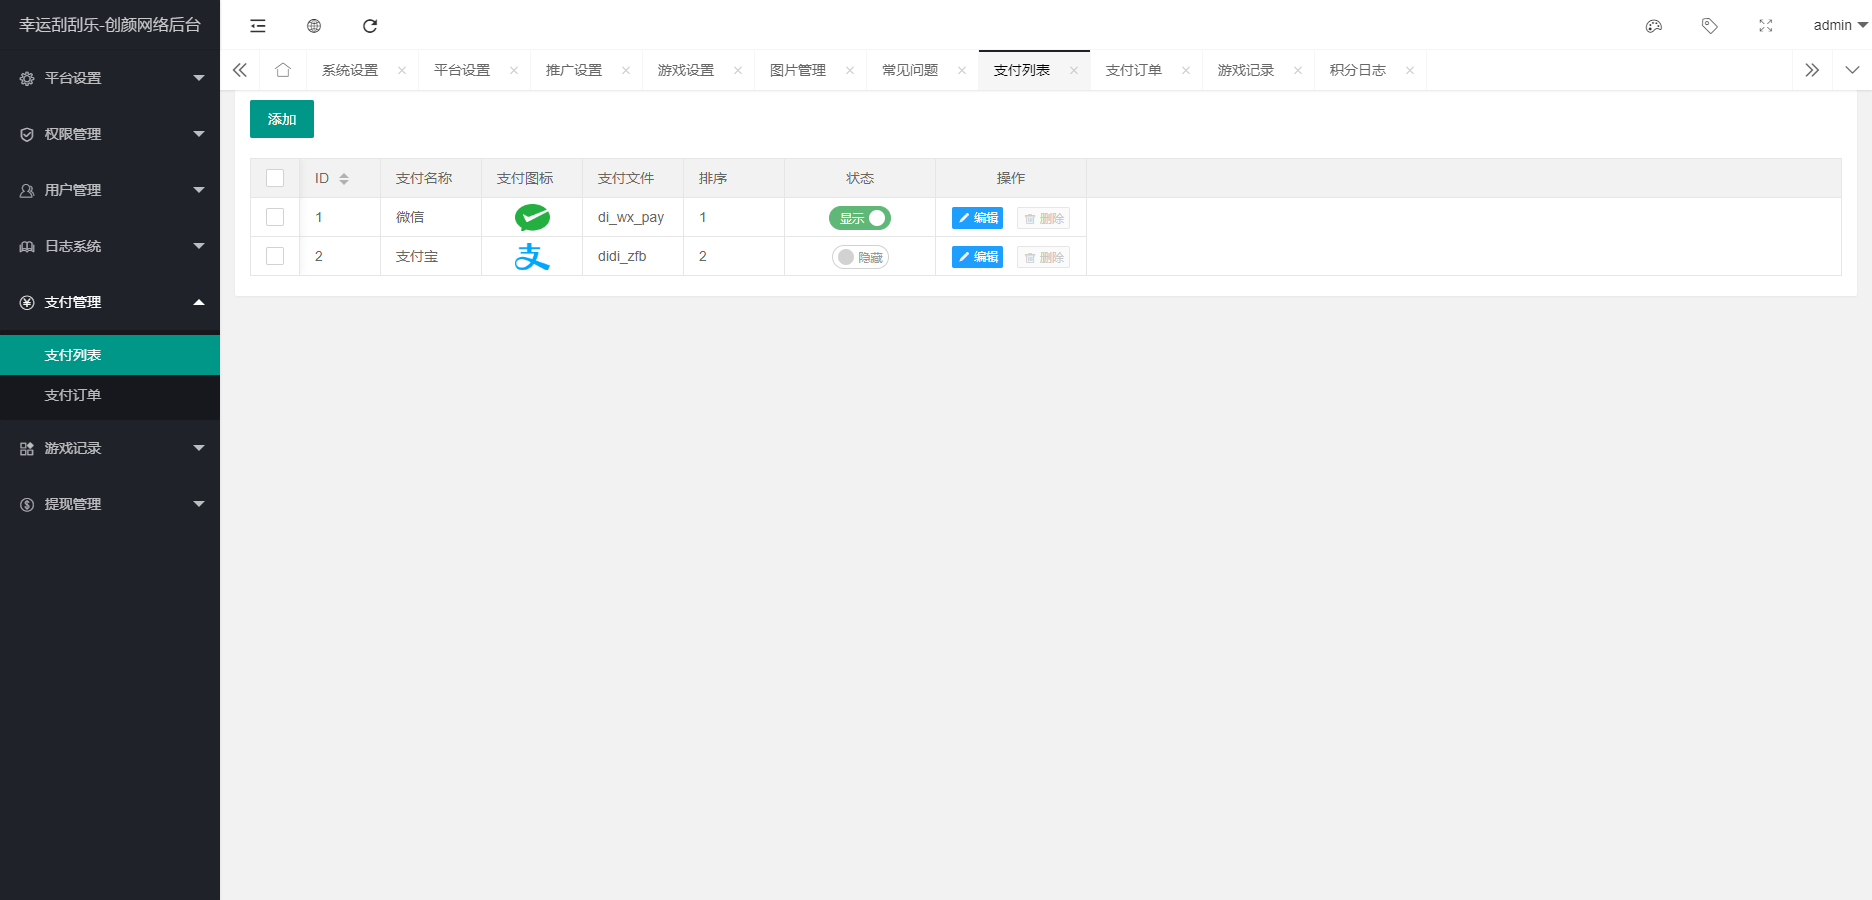
Task: Close the 常见问题 tab
Action: point(962,70)
